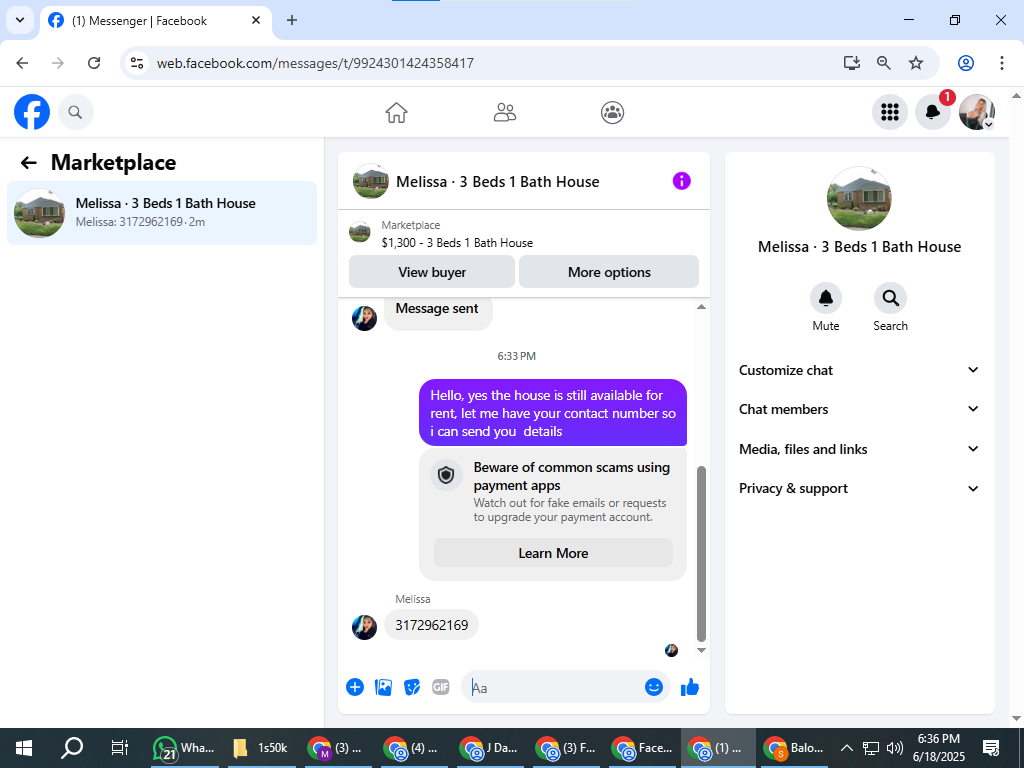The image size is (1024, 768).
Task: Mute this conversation bell icon
Action: coord(825,298)
